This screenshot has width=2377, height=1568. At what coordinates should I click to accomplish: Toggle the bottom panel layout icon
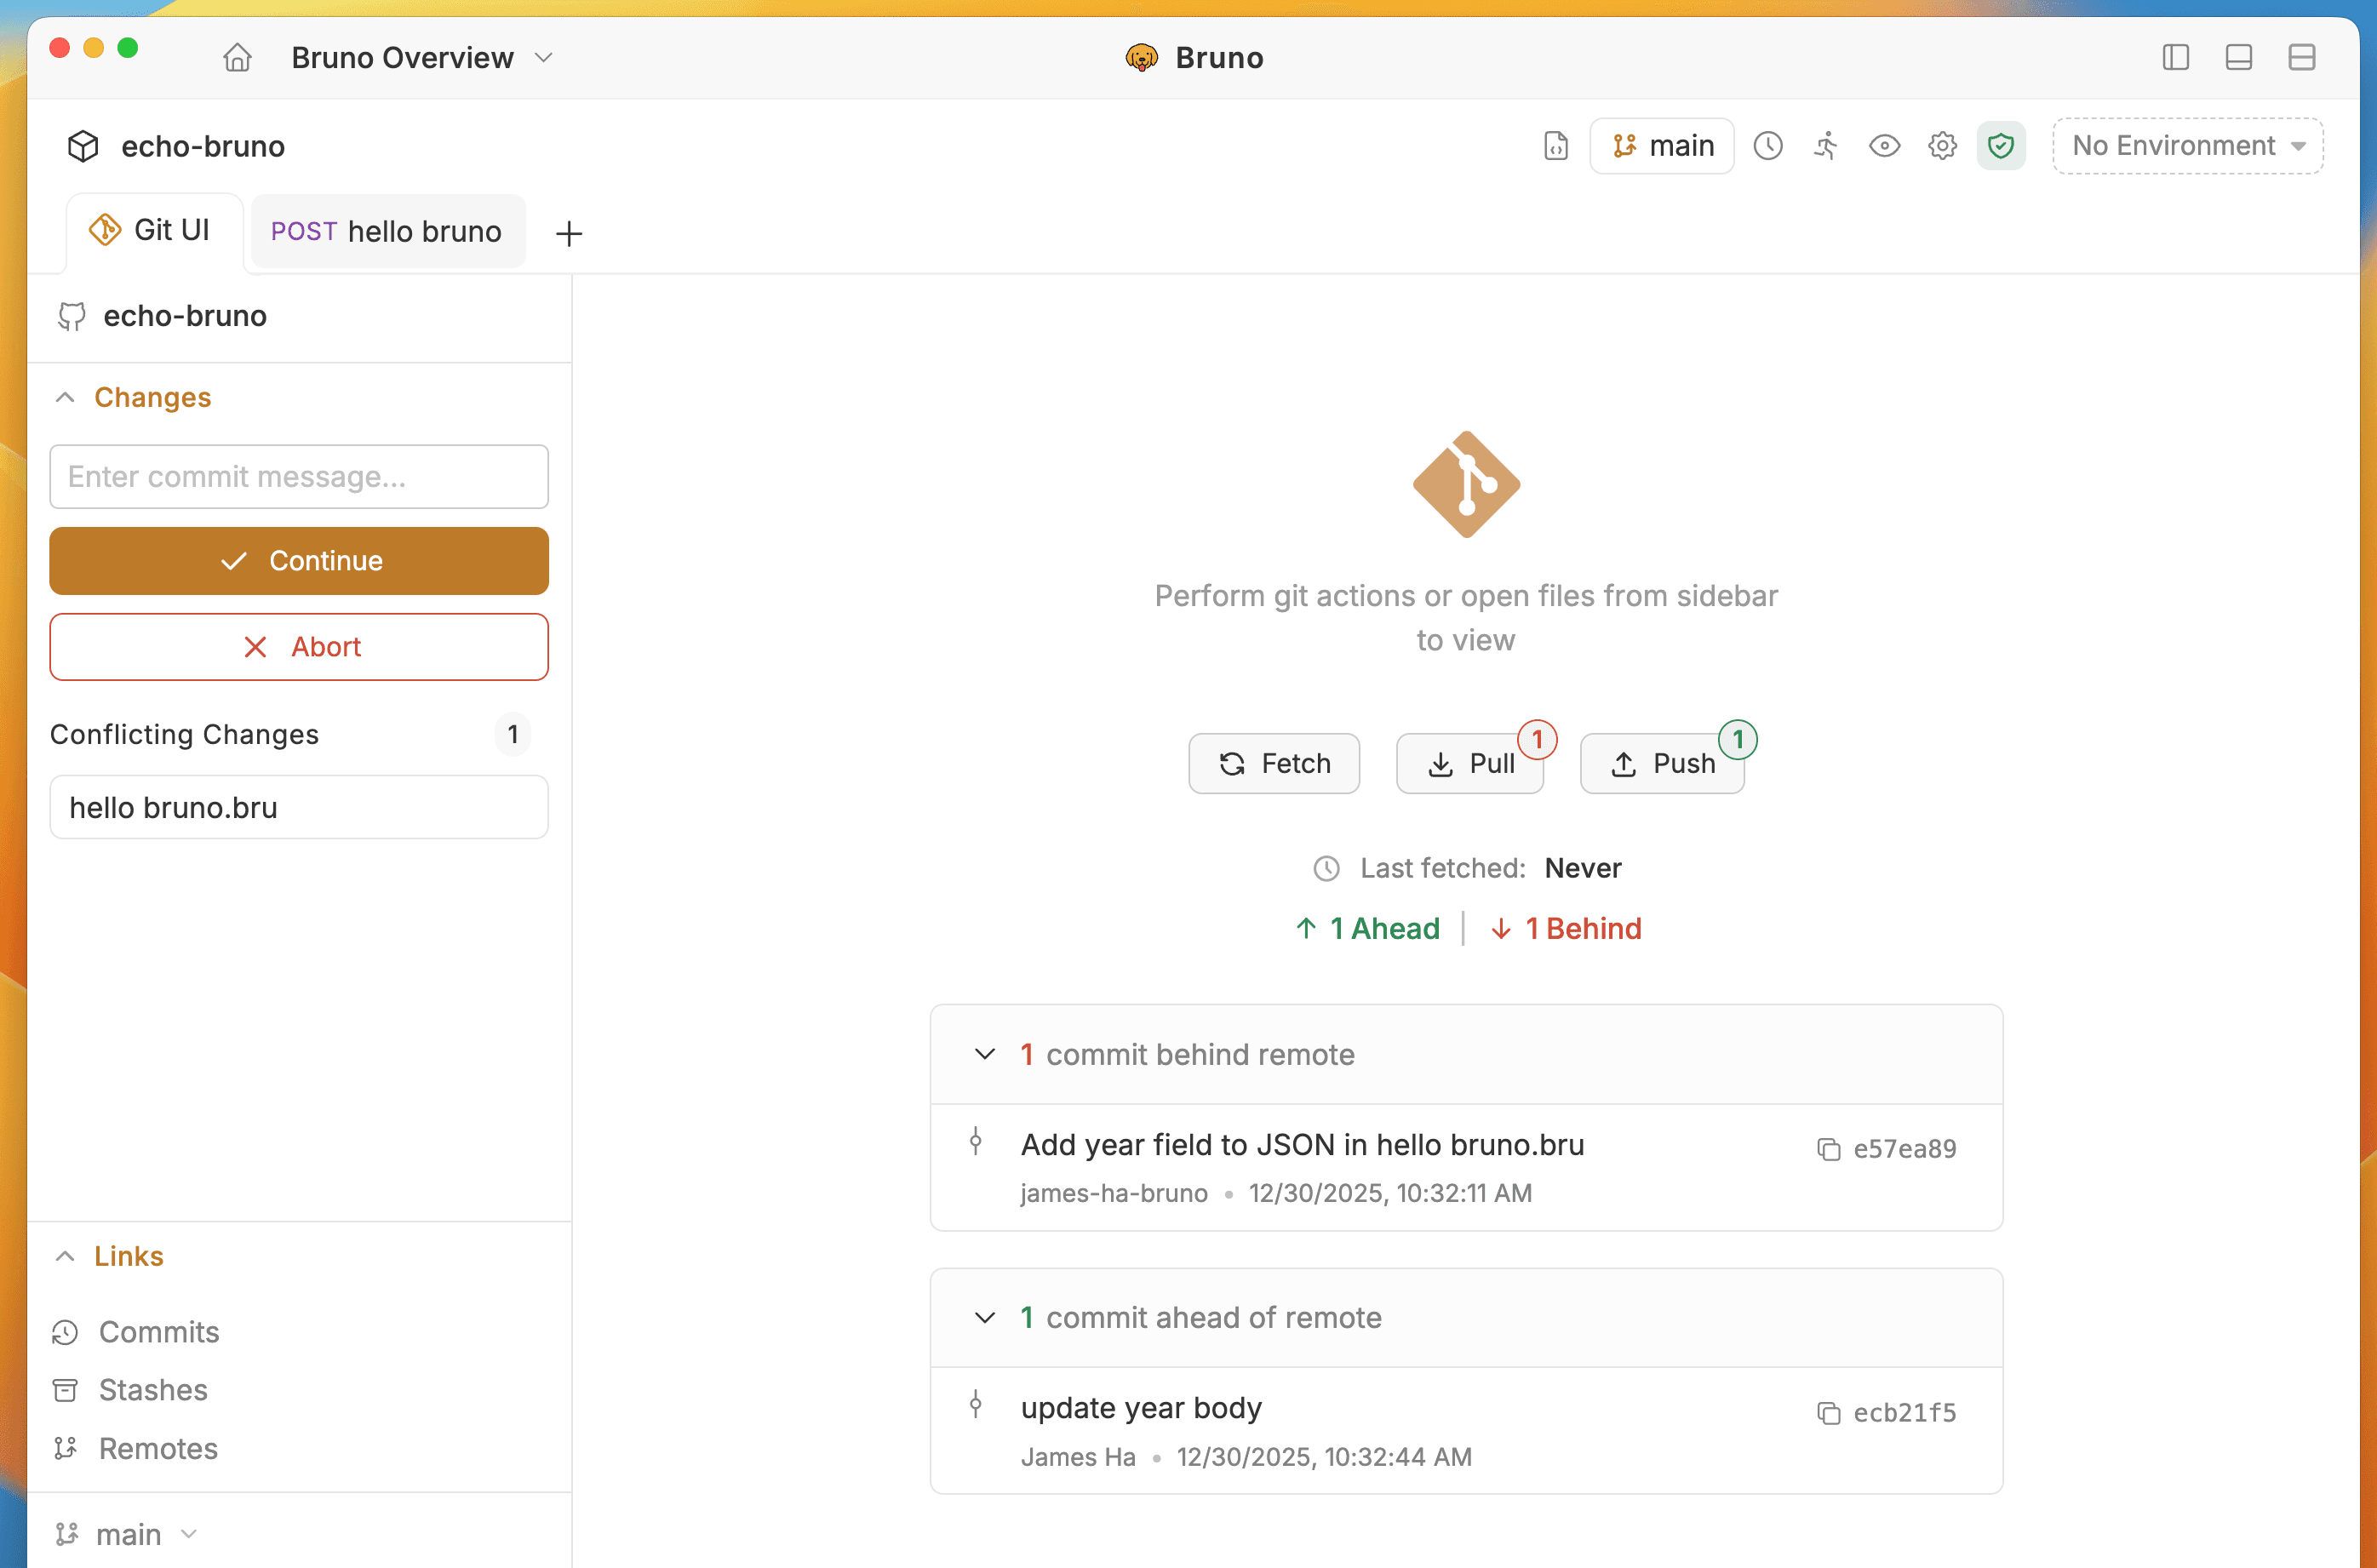coord(2238,58)
